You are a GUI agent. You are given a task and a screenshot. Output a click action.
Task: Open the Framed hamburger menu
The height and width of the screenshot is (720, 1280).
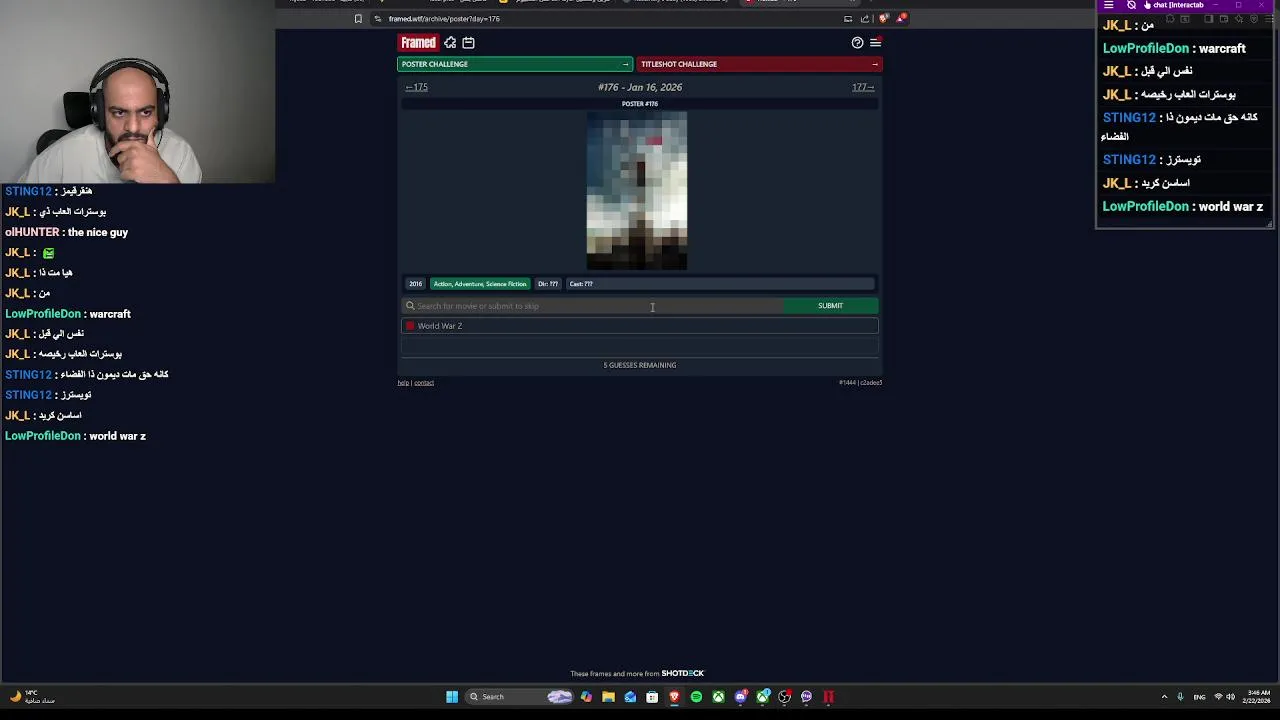point(875,42)
